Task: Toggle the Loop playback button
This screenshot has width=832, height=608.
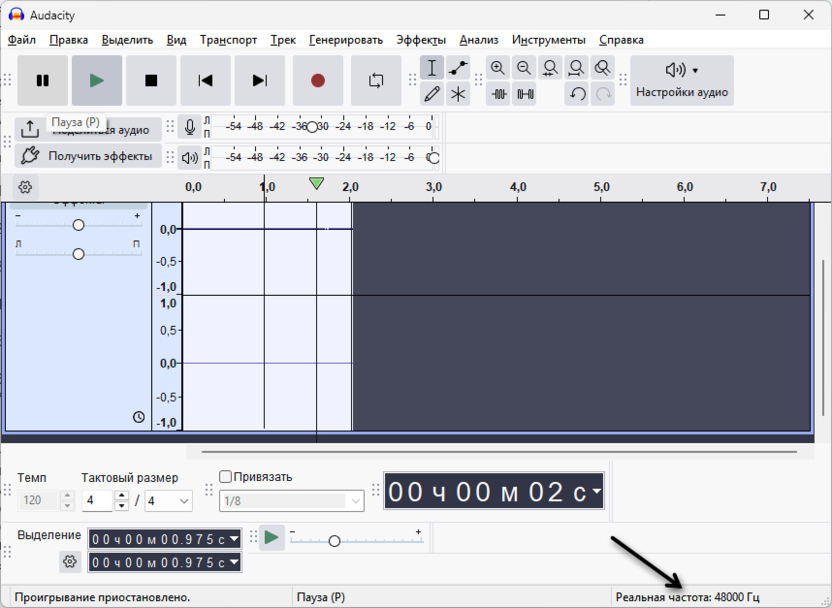Action: 376,80
